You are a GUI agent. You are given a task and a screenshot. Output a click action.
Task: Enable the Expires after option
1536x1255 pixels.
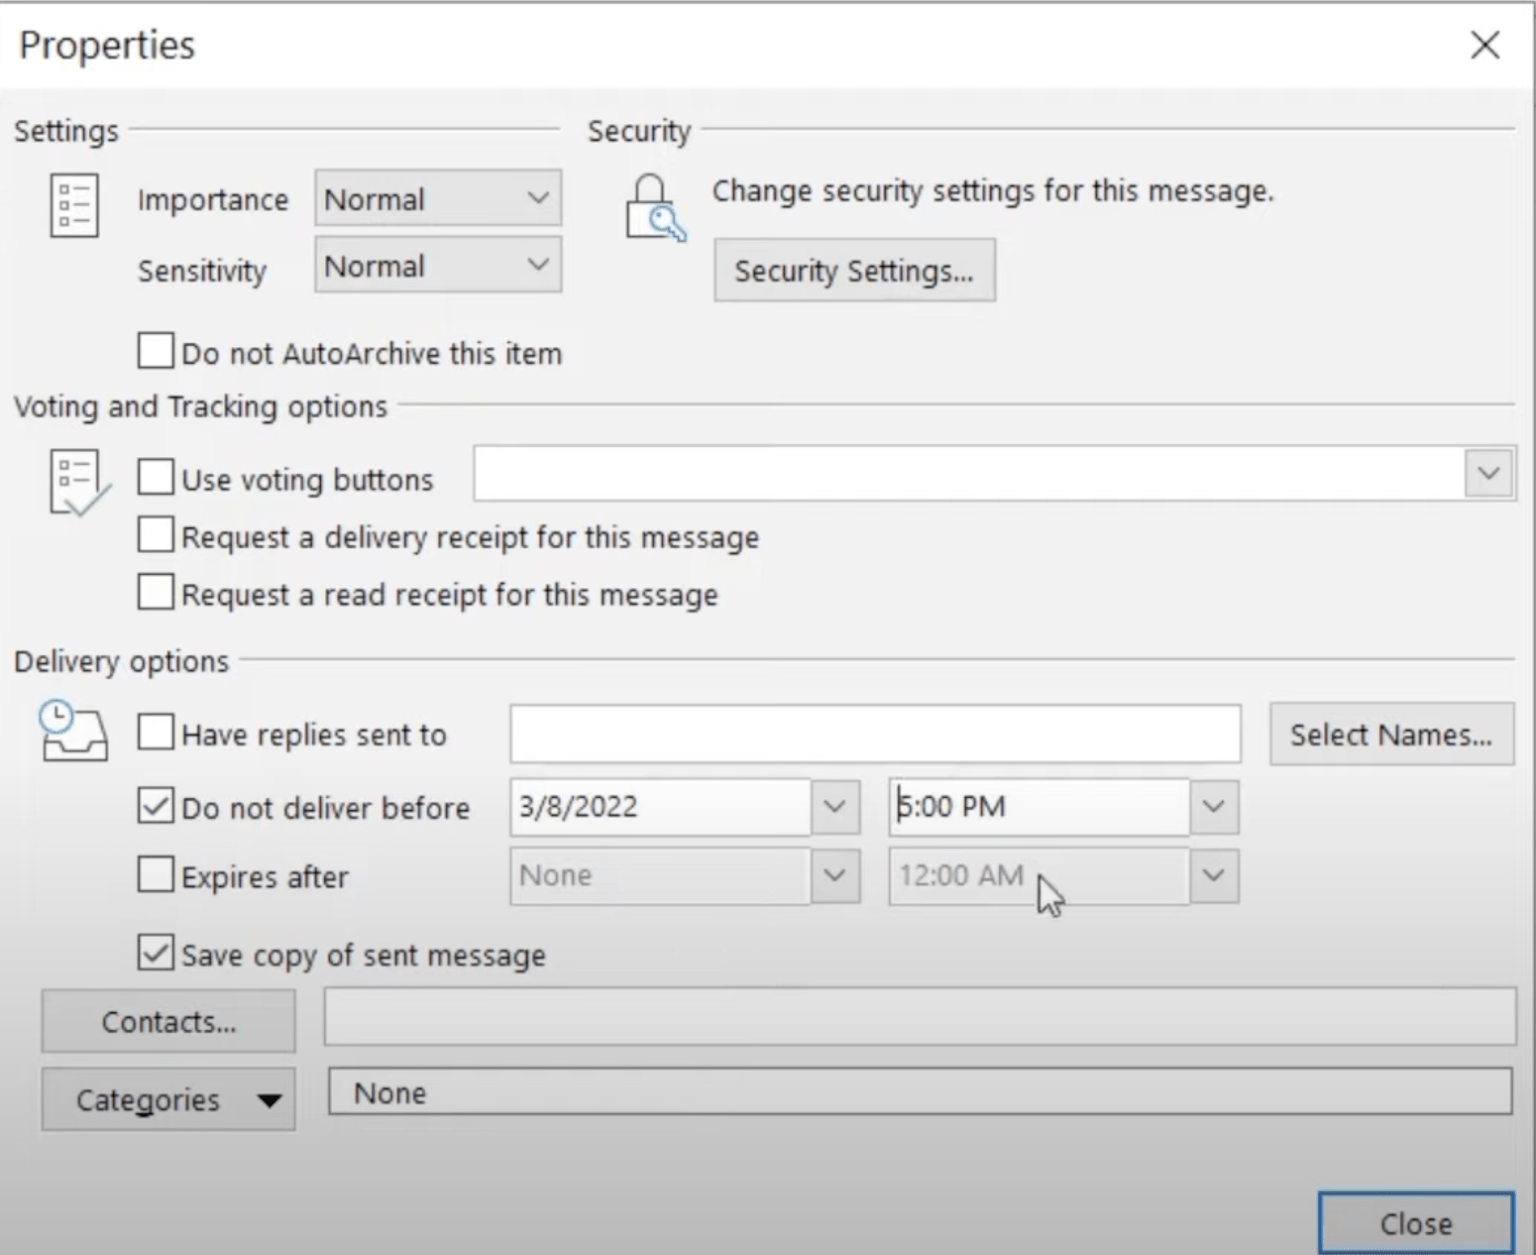(x=154, y=875)
